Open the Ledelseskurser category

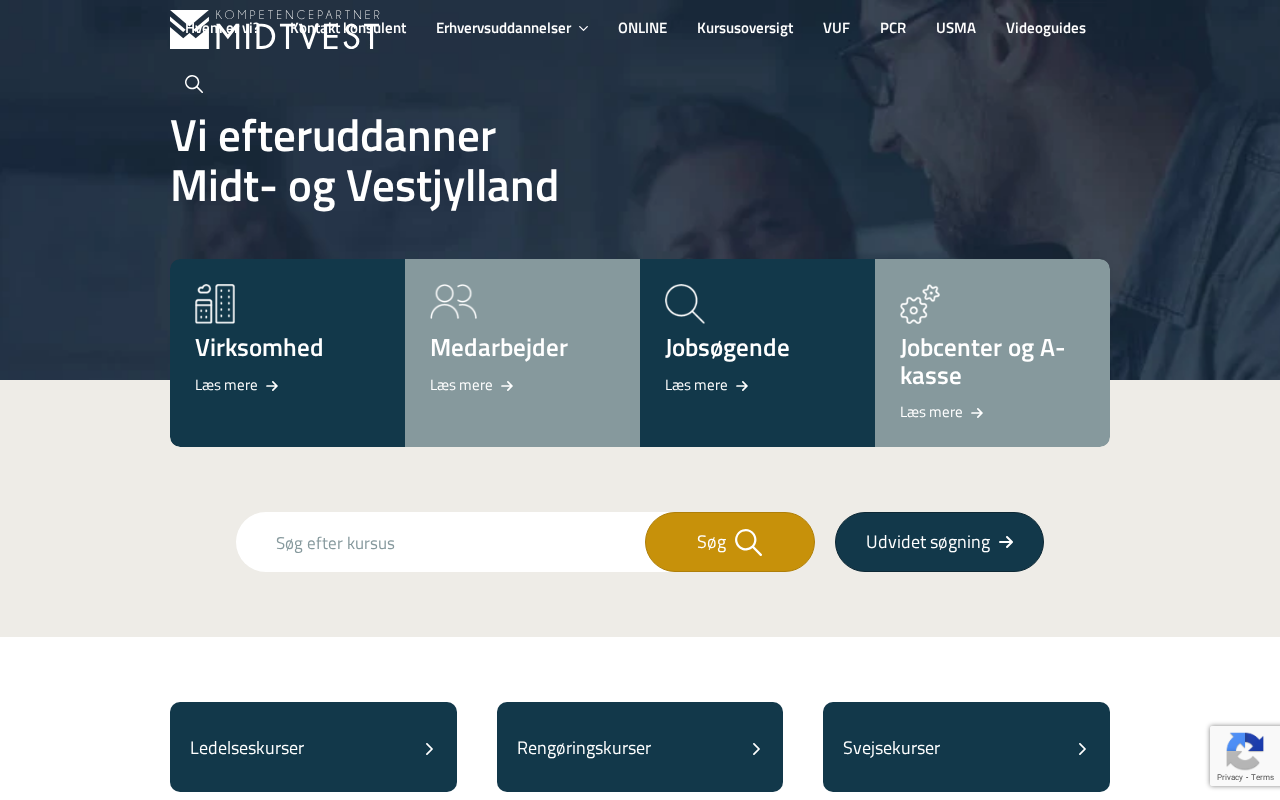tap(313, 747)
